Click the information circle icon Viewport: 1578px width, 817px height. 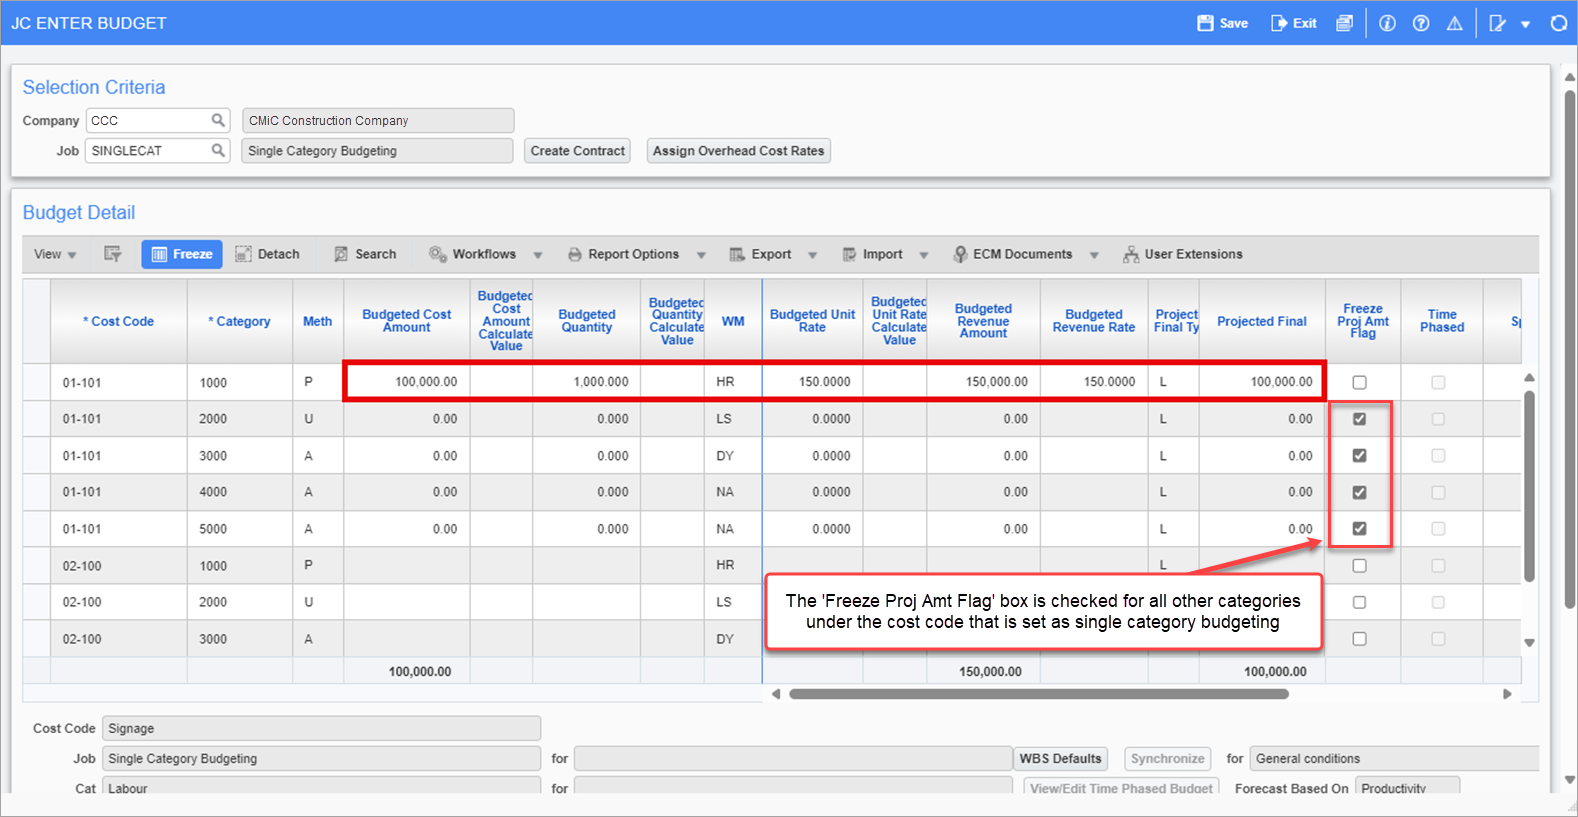pyautogui.click(x=1387, y=23)
